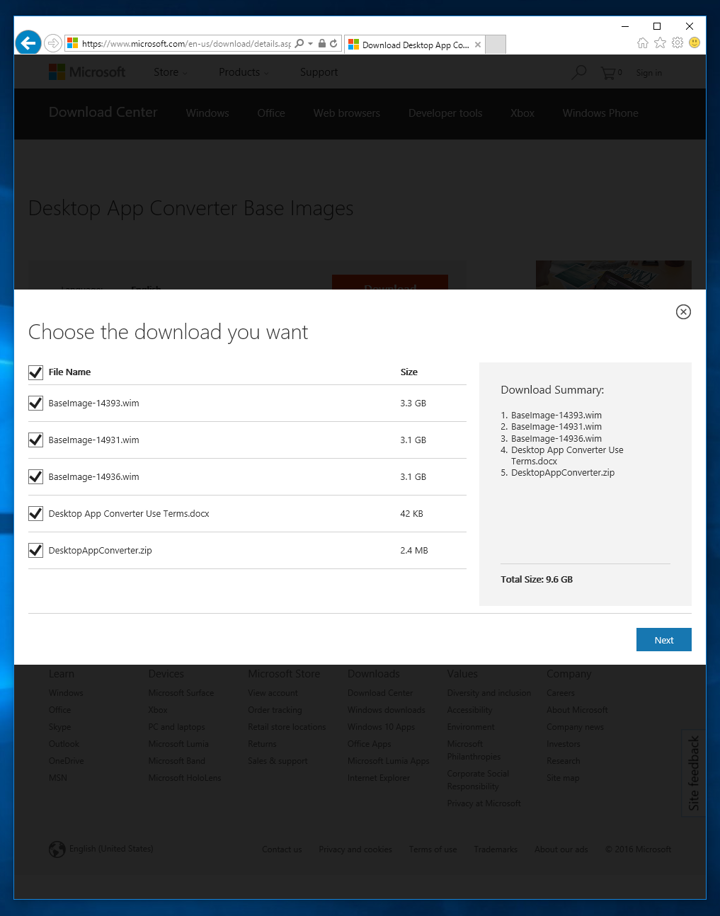Select Windows in Download Center nav
The width and height of the screenshot is (720, 916).
(207, 113)
